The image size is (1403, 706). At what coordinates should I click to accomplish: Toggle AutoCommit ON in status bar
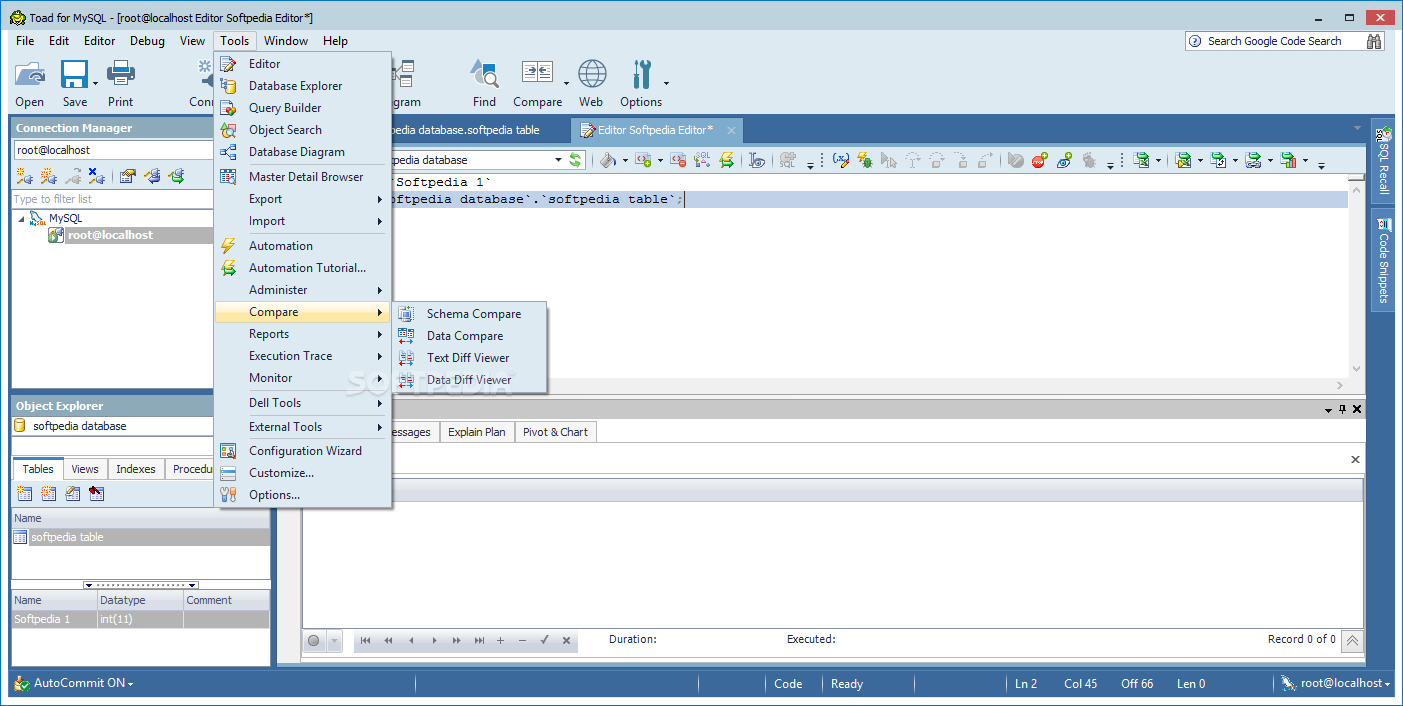74,683
